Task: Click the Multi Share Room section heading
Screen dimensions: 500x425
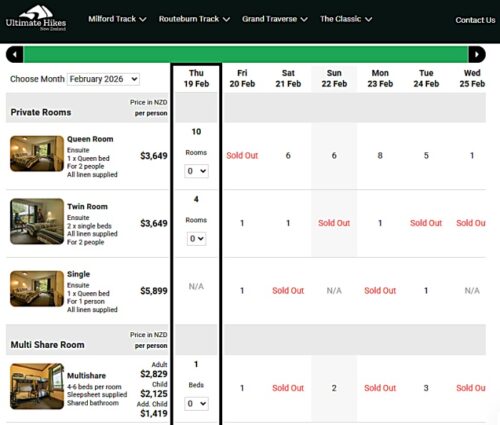Action: [x=47, y=345]
